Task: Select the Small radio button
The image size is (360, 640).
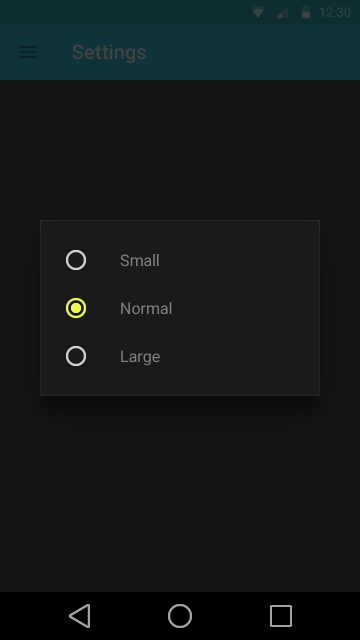Action: (x=76, y=260)
